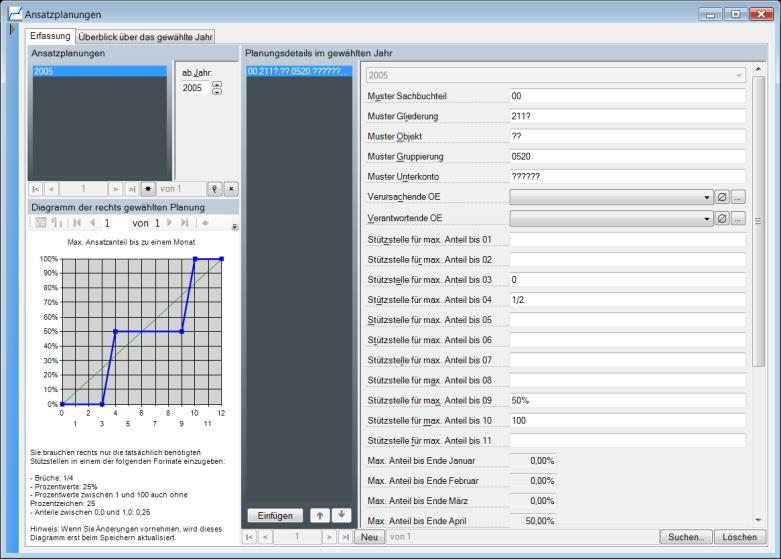
Task: Click the Löschen button
Action: click(x=739, y=537)
